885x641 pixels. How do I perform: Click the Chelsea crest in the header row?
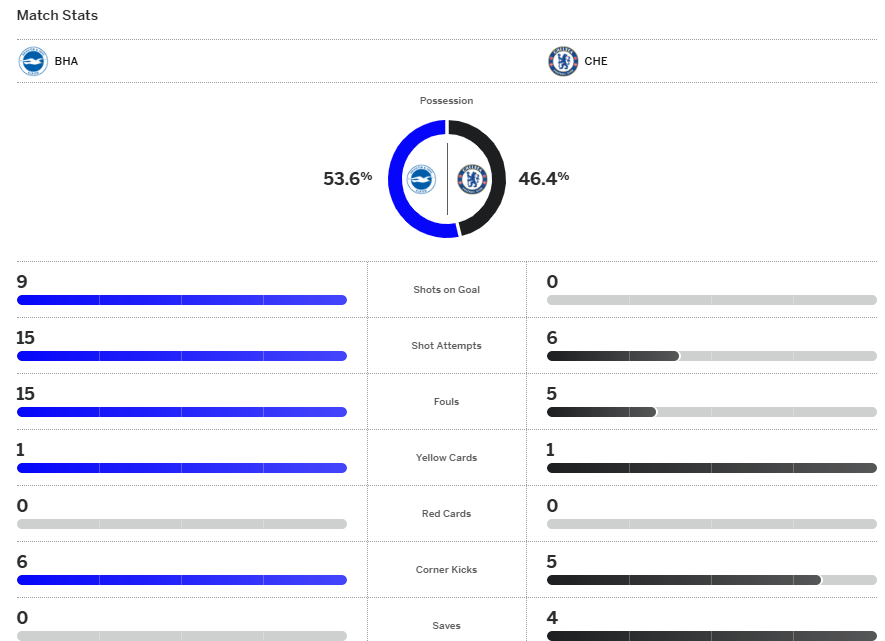click(x=563, y=61)
